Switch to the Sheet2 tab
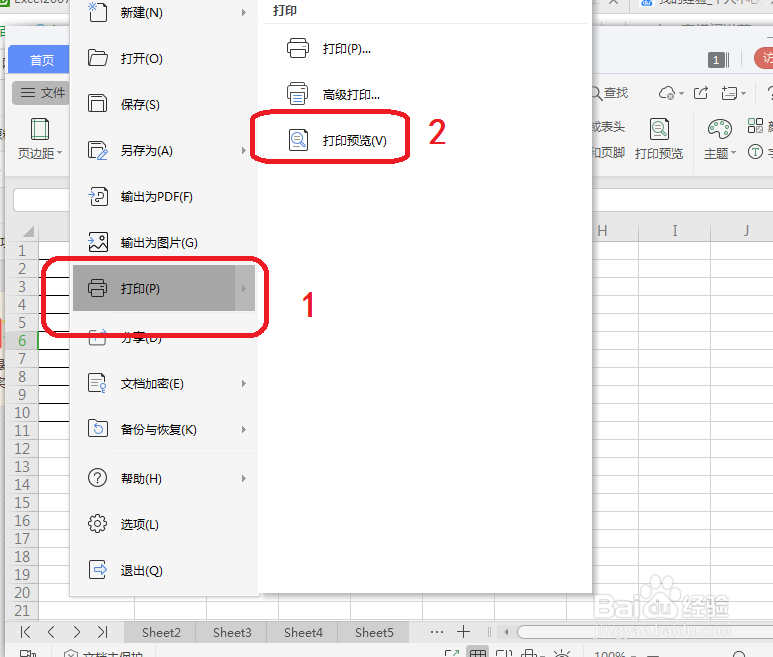 click(x=161, y=632)
